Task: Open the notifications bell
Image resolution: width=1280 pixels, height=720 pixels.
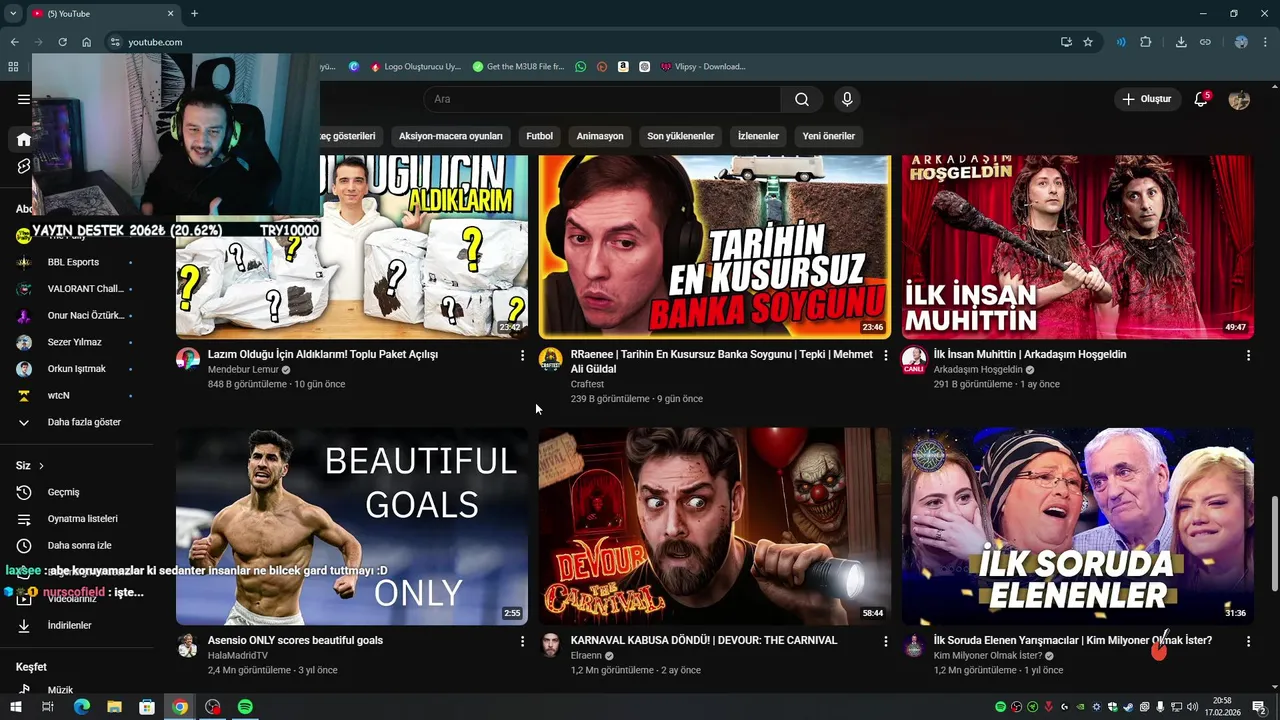Action: [x=1201, y=99]
